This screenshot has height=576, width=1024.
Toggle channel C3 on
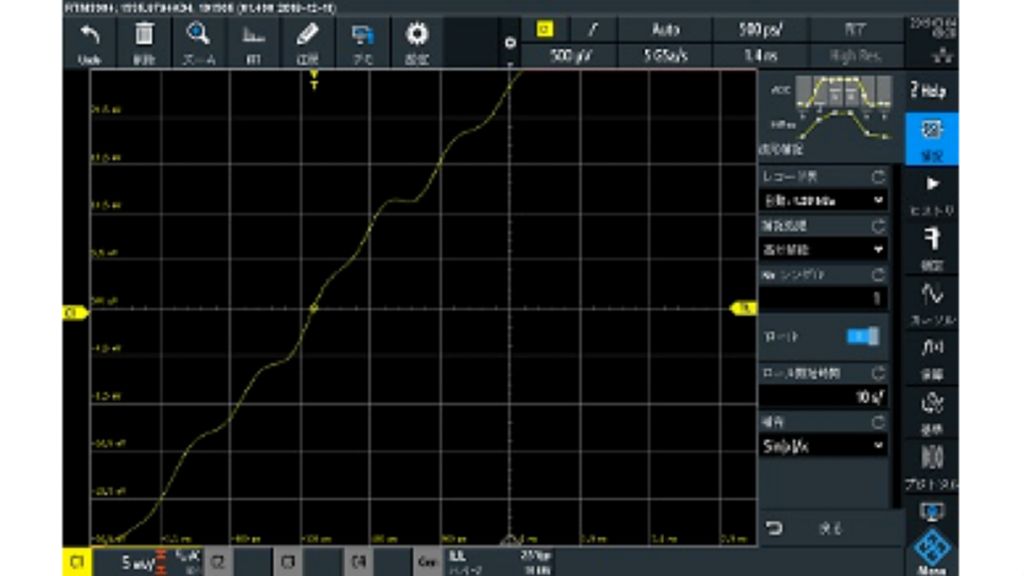click(287, 563)
